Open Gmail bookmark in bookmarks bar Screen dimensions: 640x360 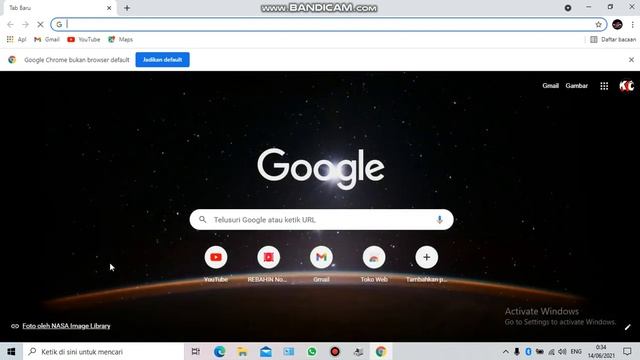(x=47, y=39)
